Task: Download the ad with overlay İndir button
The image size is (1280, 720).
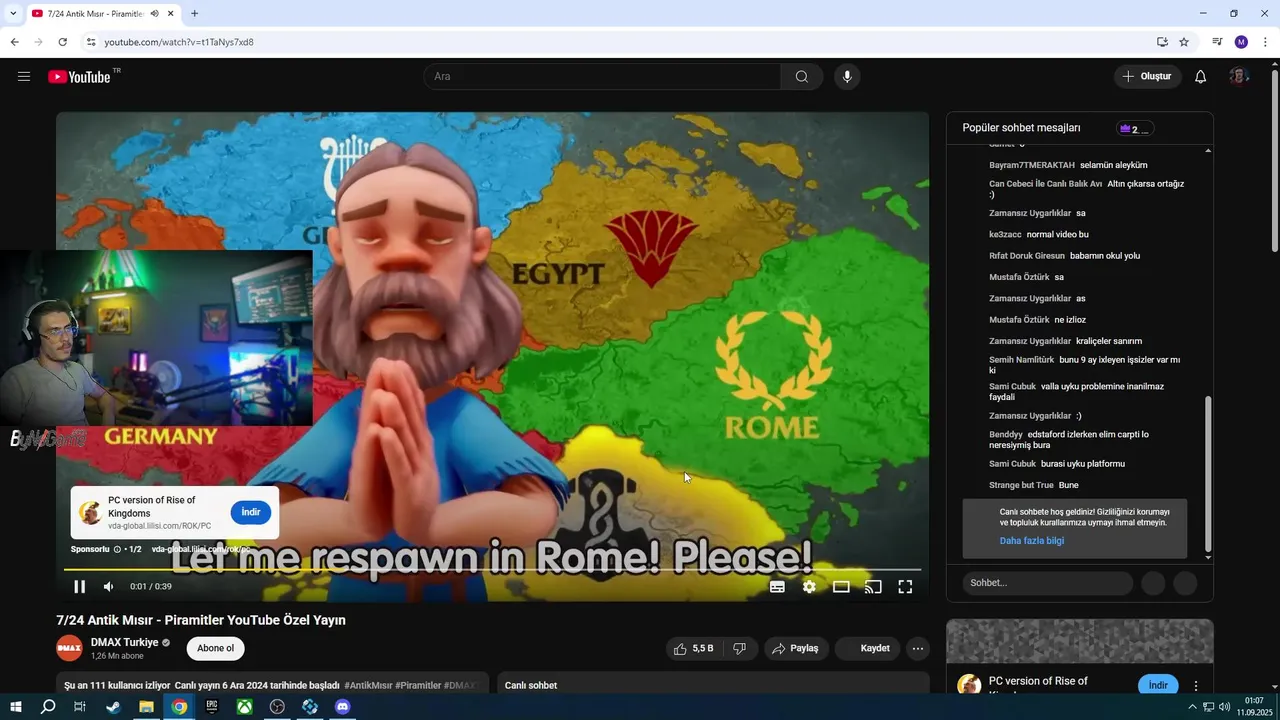Action: [251, 512]
